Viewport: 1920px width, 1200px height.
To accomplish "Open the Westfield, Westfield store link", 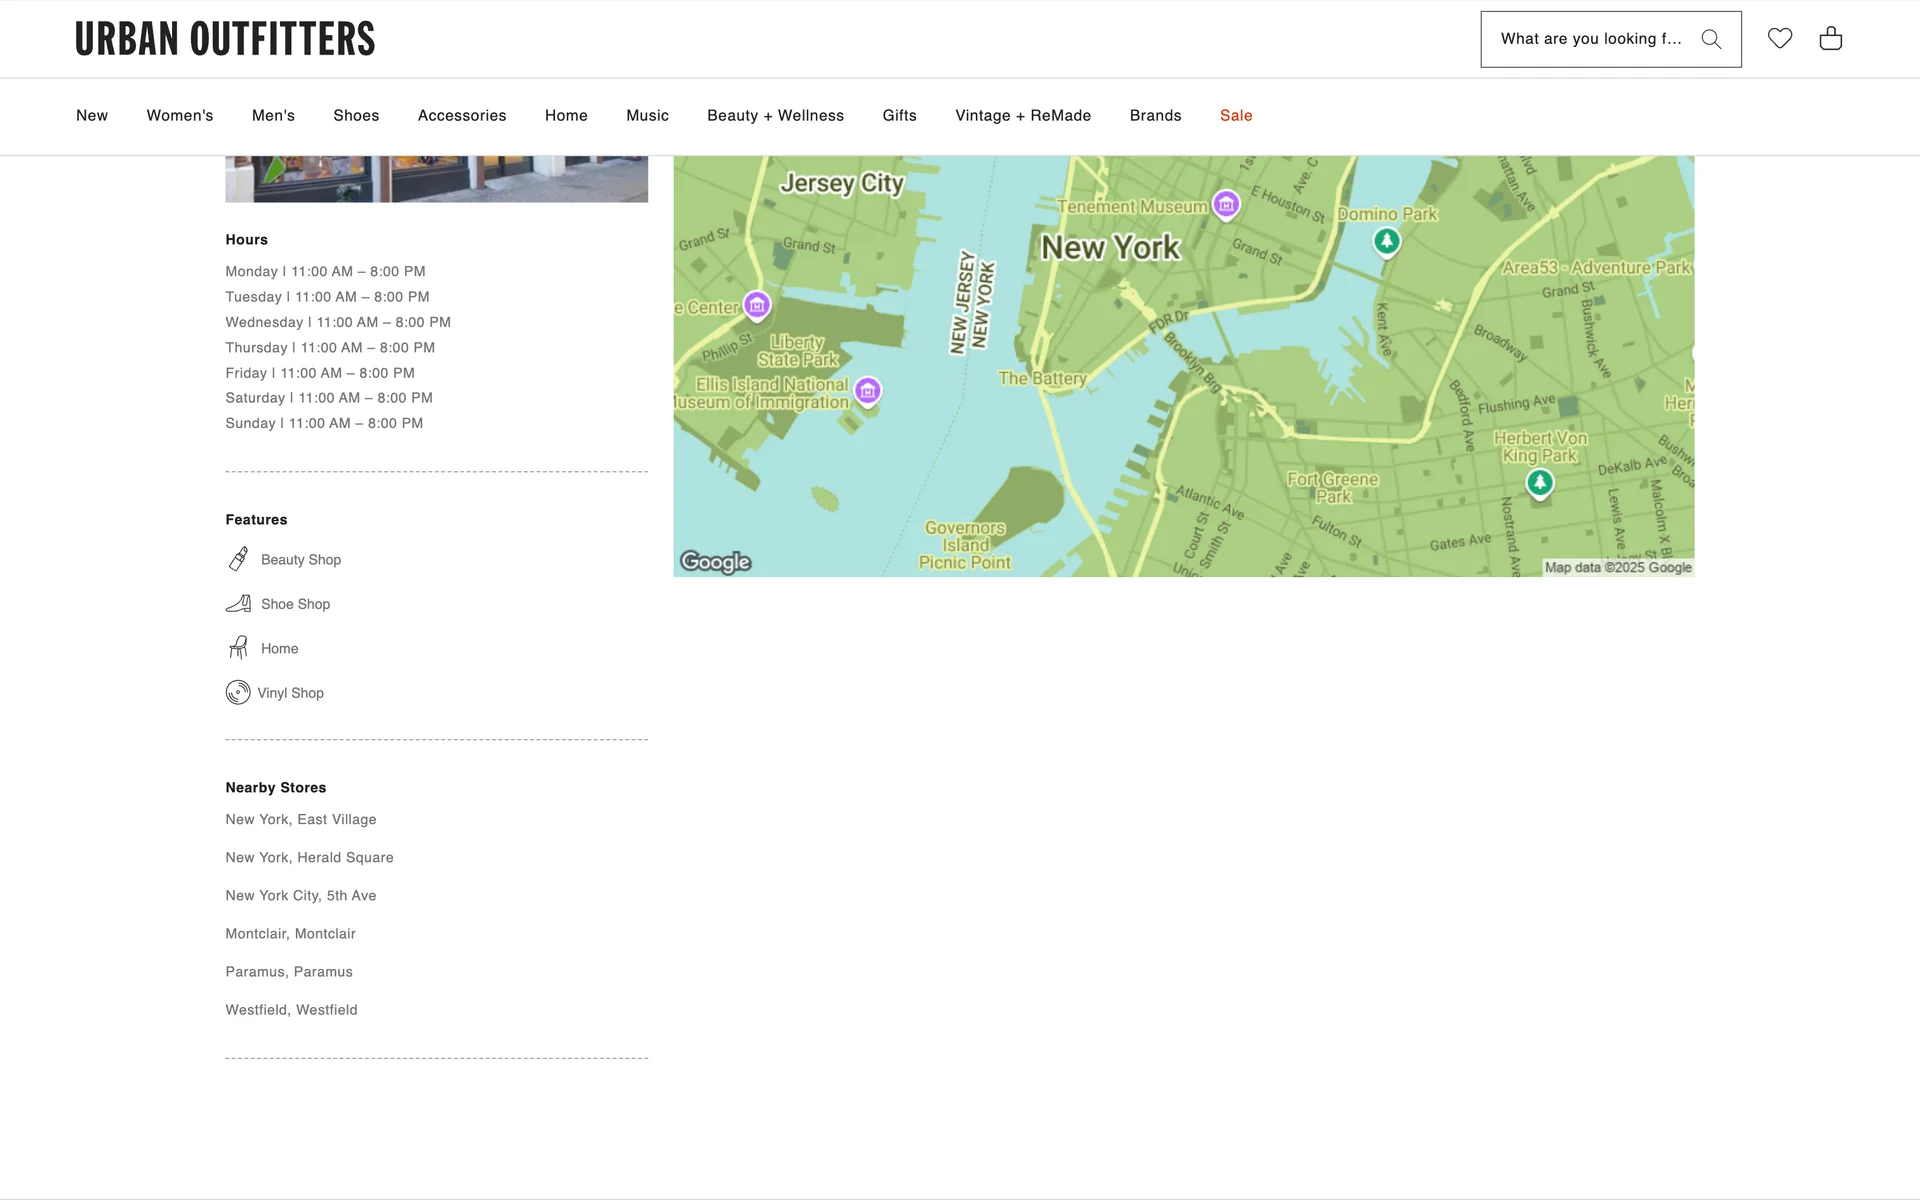I will click(291, 1010).
